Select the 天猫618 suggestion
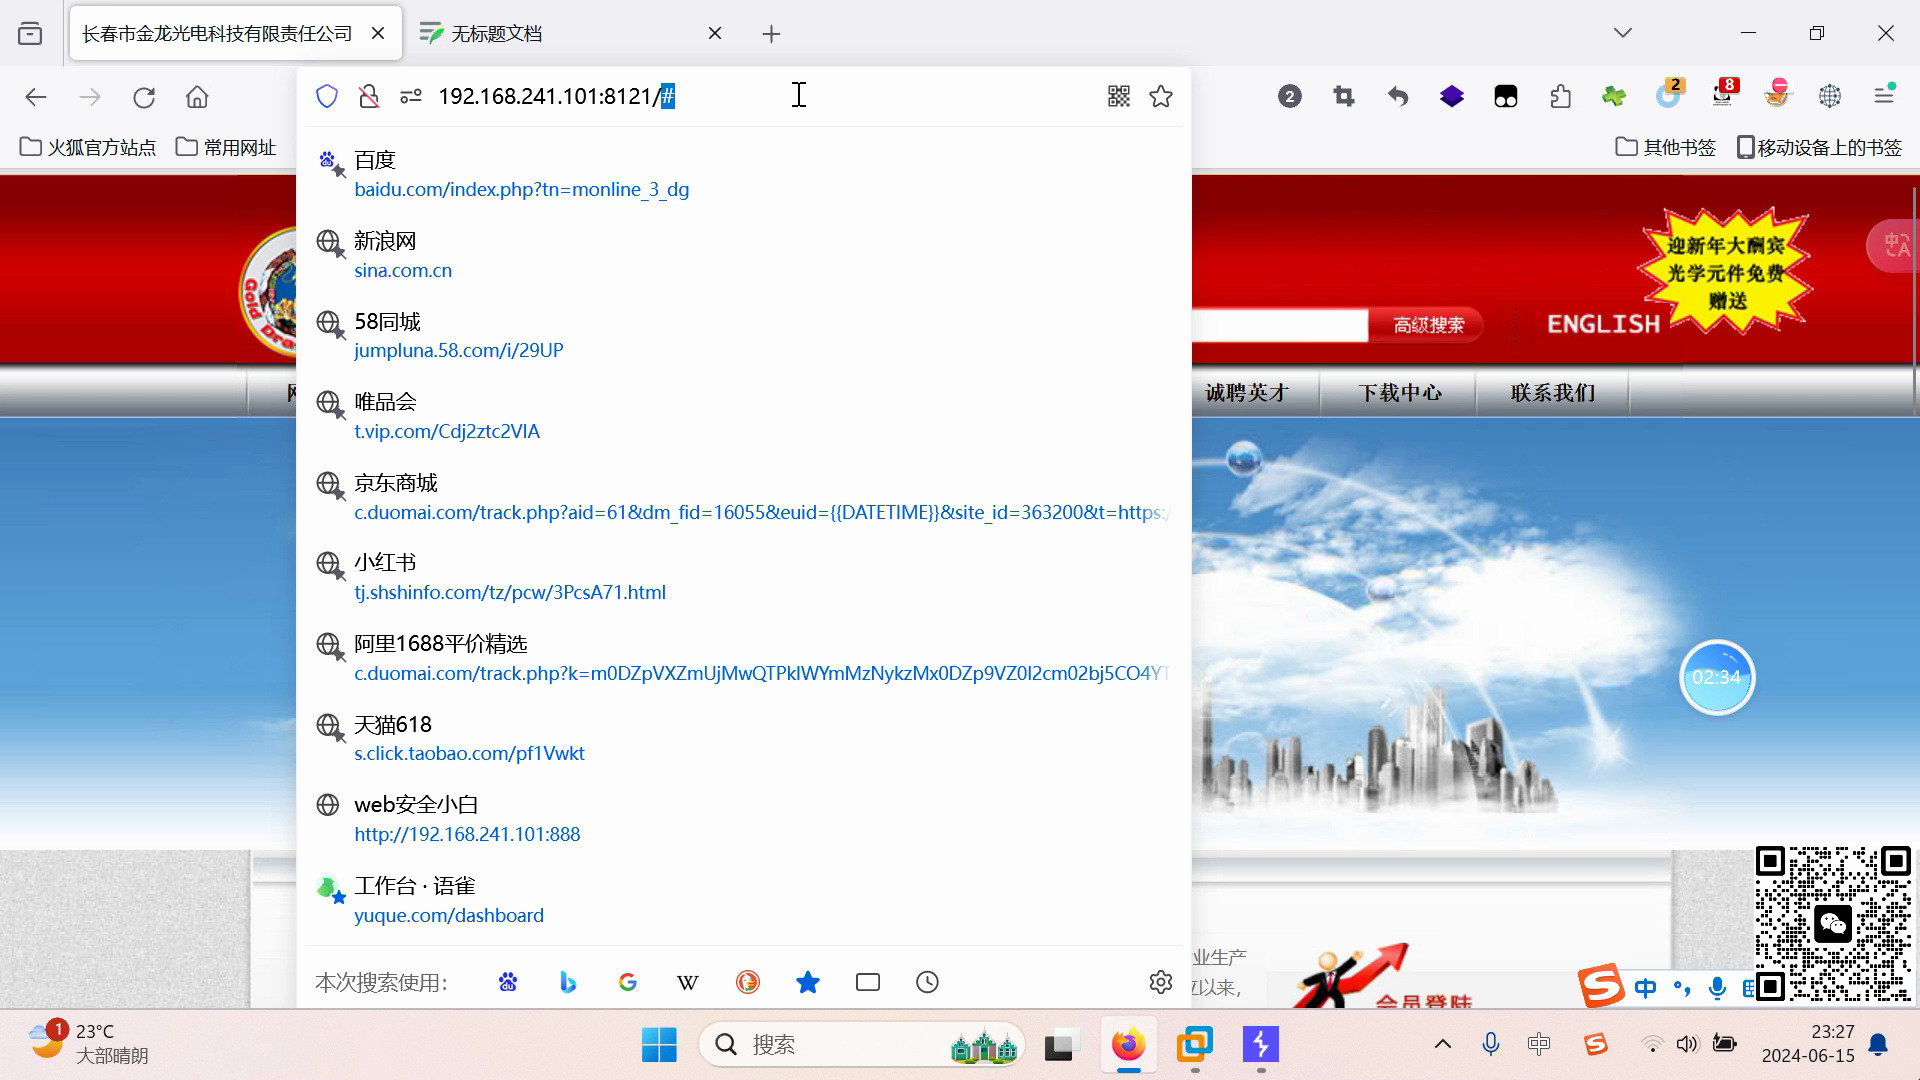Image resolution: width=1920 pixels, height=1080 pixels. point(744,738)
